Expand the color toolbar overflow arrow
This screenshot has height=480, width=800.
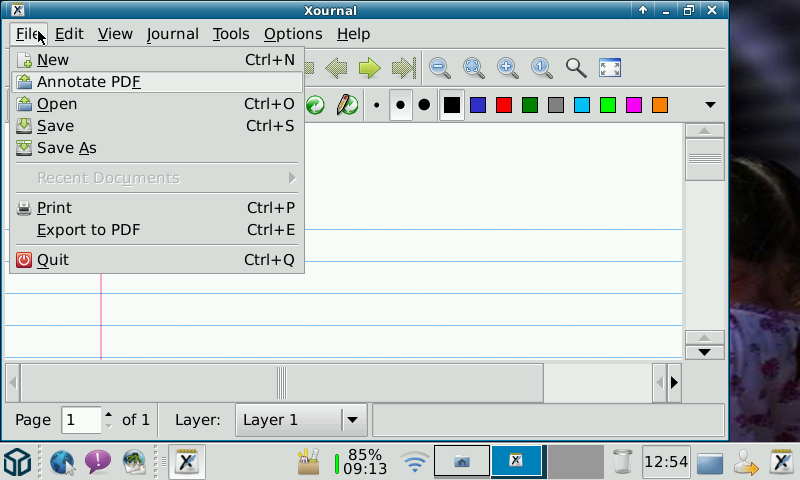click(710, 105)
